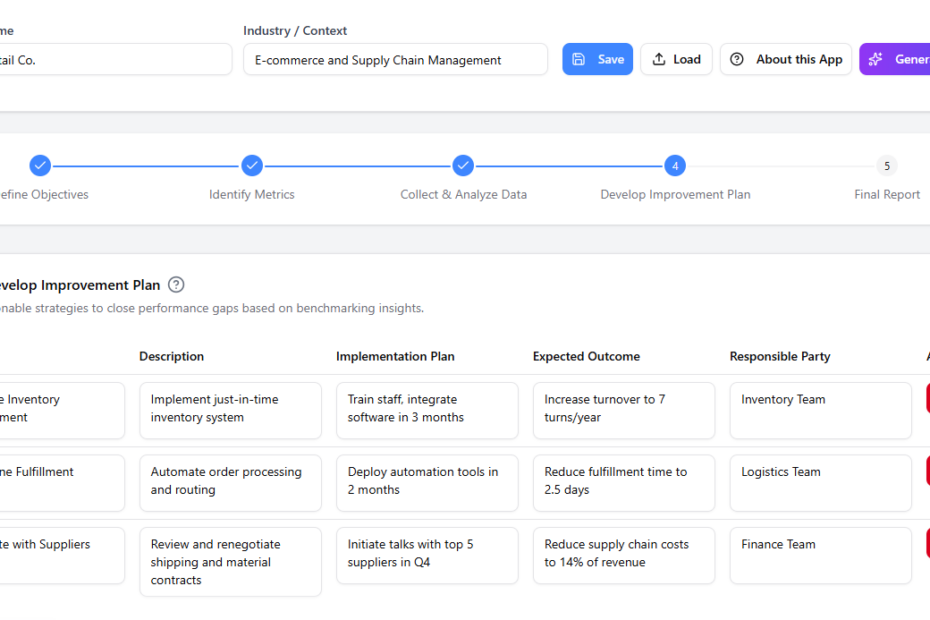The image size is (930, 620).
Task: Load a previously saved project
Action: click(x=676, y=59)
